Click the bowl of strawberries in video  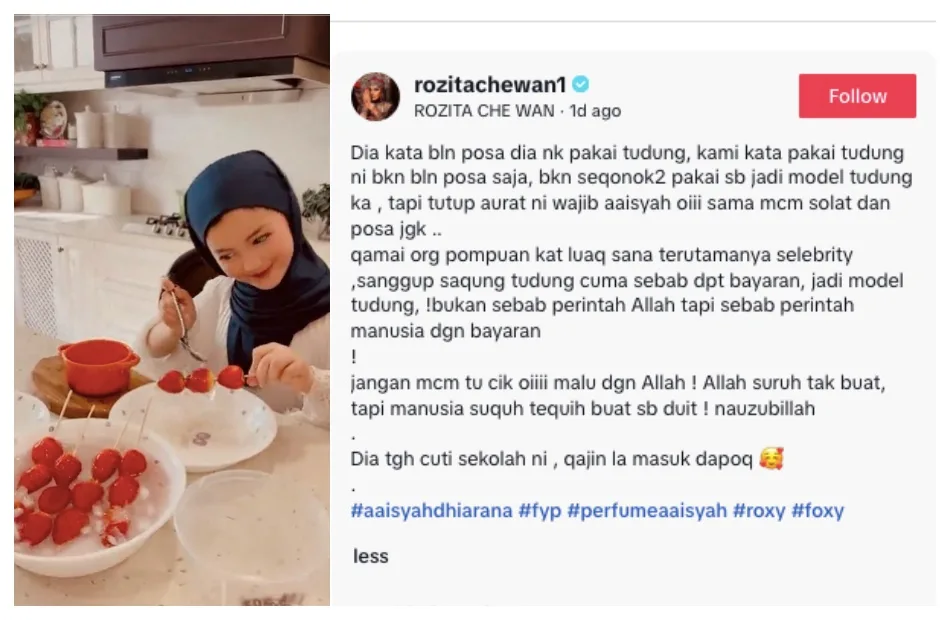coord(97,494)
